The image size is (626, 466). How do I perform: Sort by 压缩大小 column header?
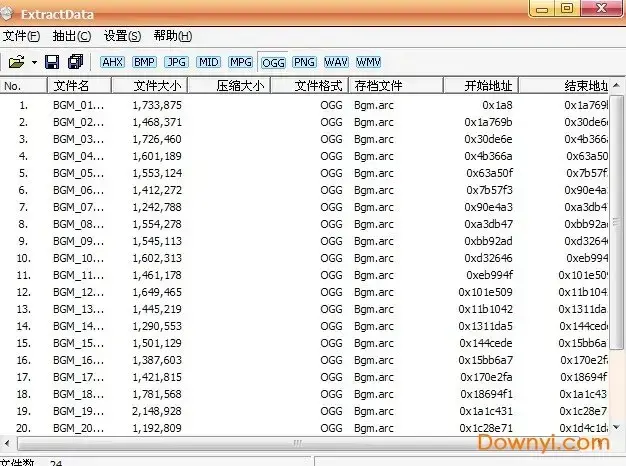[229, 85]
